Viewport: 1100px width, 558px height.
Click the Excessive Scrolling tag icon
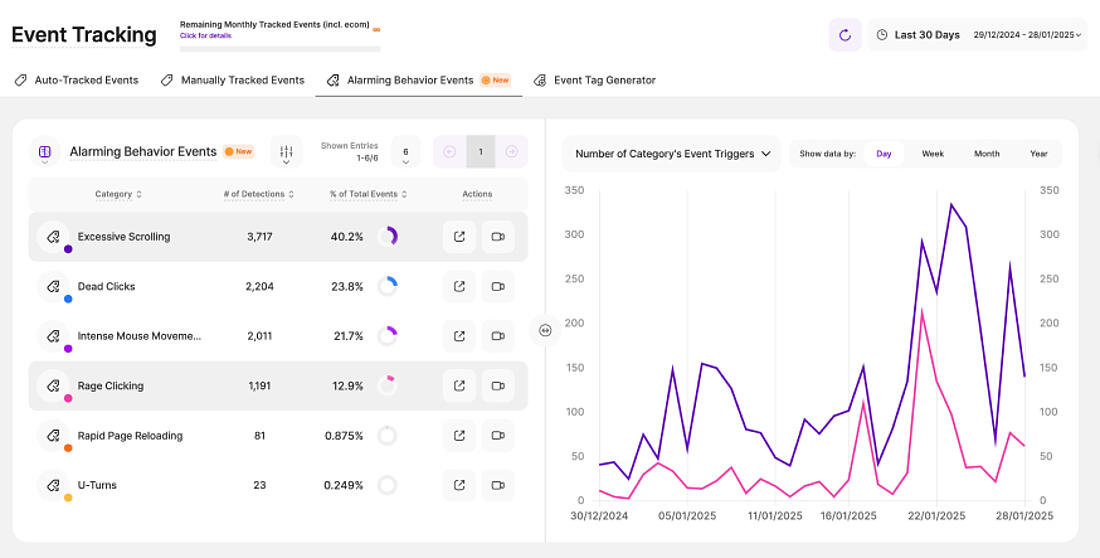[x=53, y=237]
